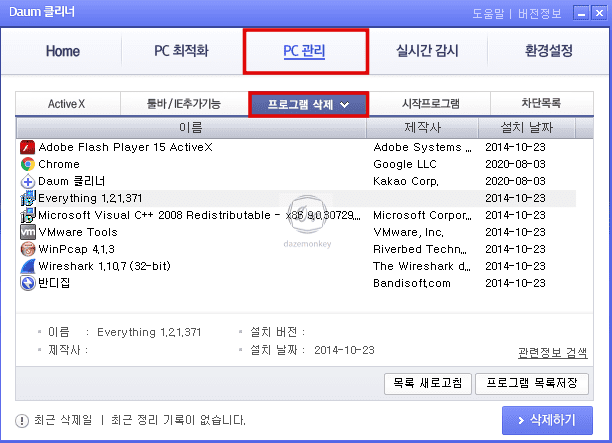The image size is (612, 443).
Task: Click the 삭제하기 button
Action: click(x=547, y=420)
